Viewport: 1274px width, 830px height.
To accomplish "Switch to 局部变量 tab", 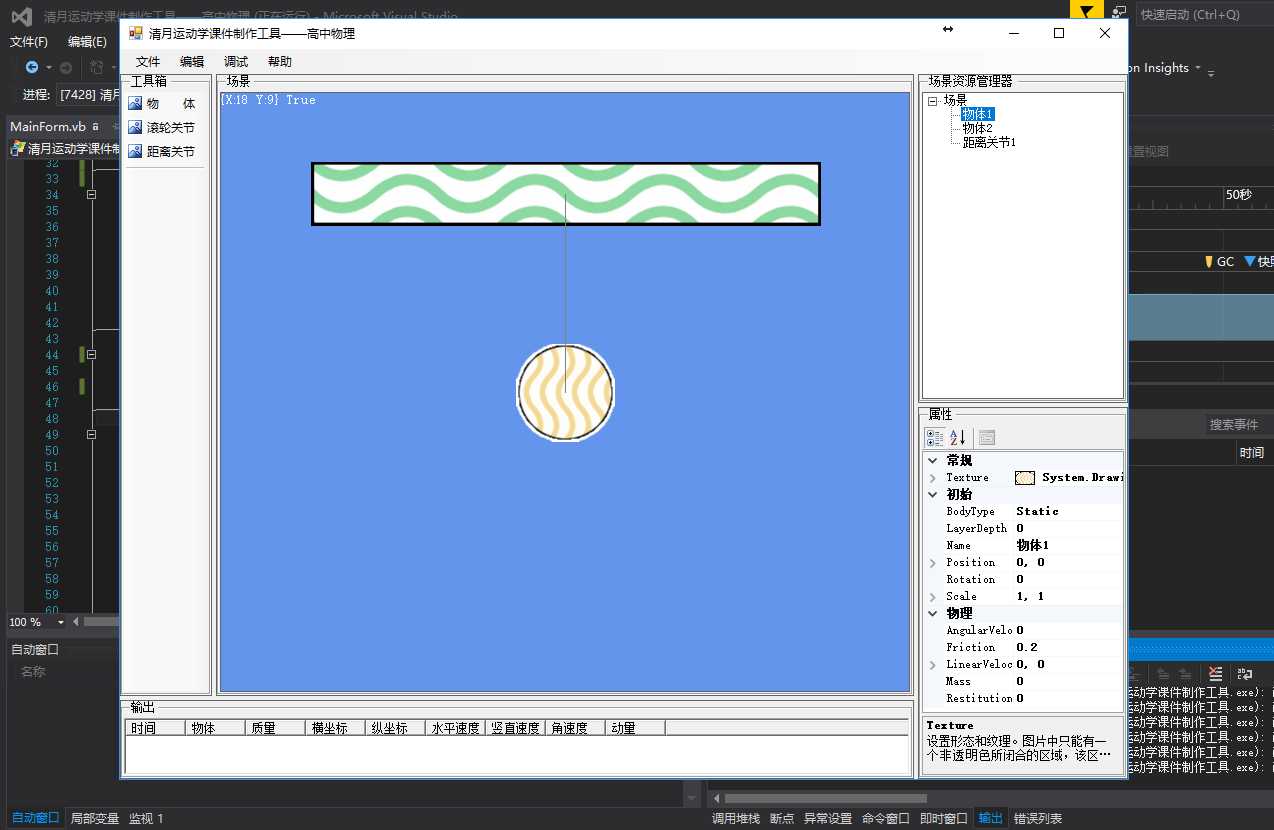I will coord(95,818).
